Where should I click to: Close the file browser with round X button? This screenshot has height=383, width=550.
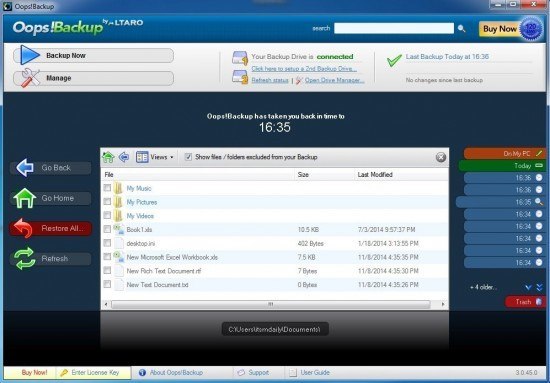click(441, 157)
